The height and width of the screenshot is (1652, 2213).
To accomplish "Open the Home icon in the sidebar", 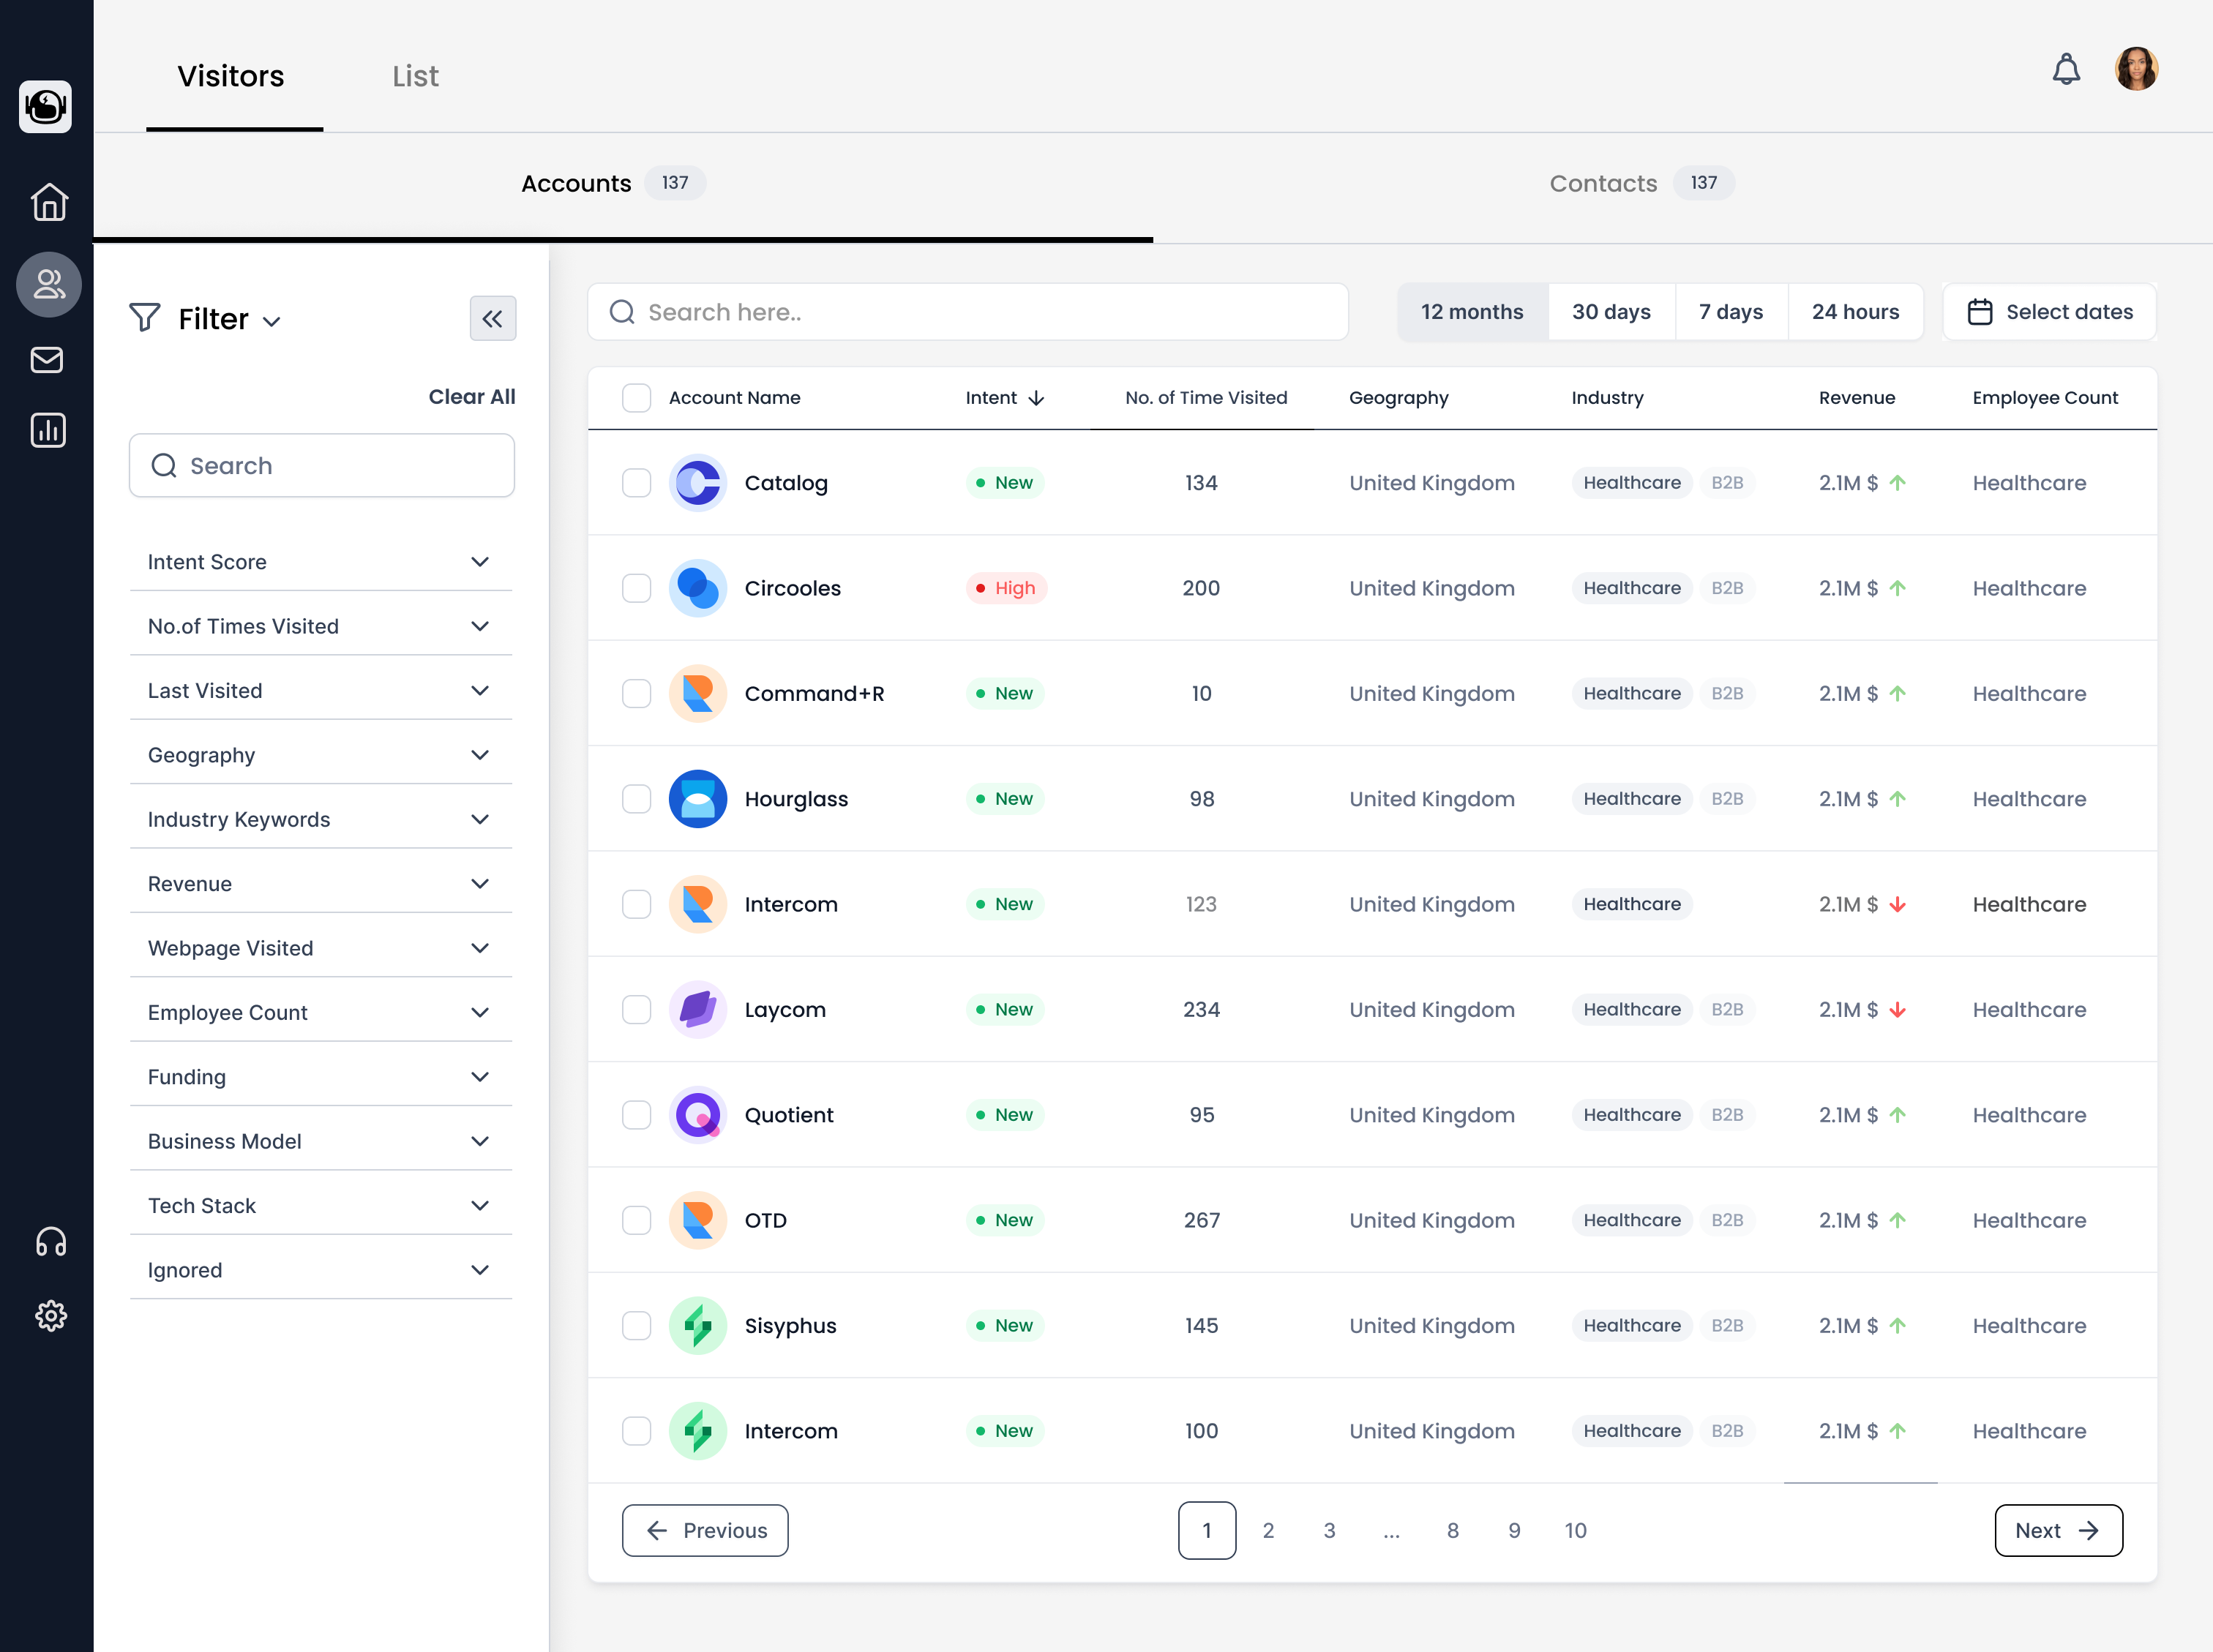I will [48, 202].
